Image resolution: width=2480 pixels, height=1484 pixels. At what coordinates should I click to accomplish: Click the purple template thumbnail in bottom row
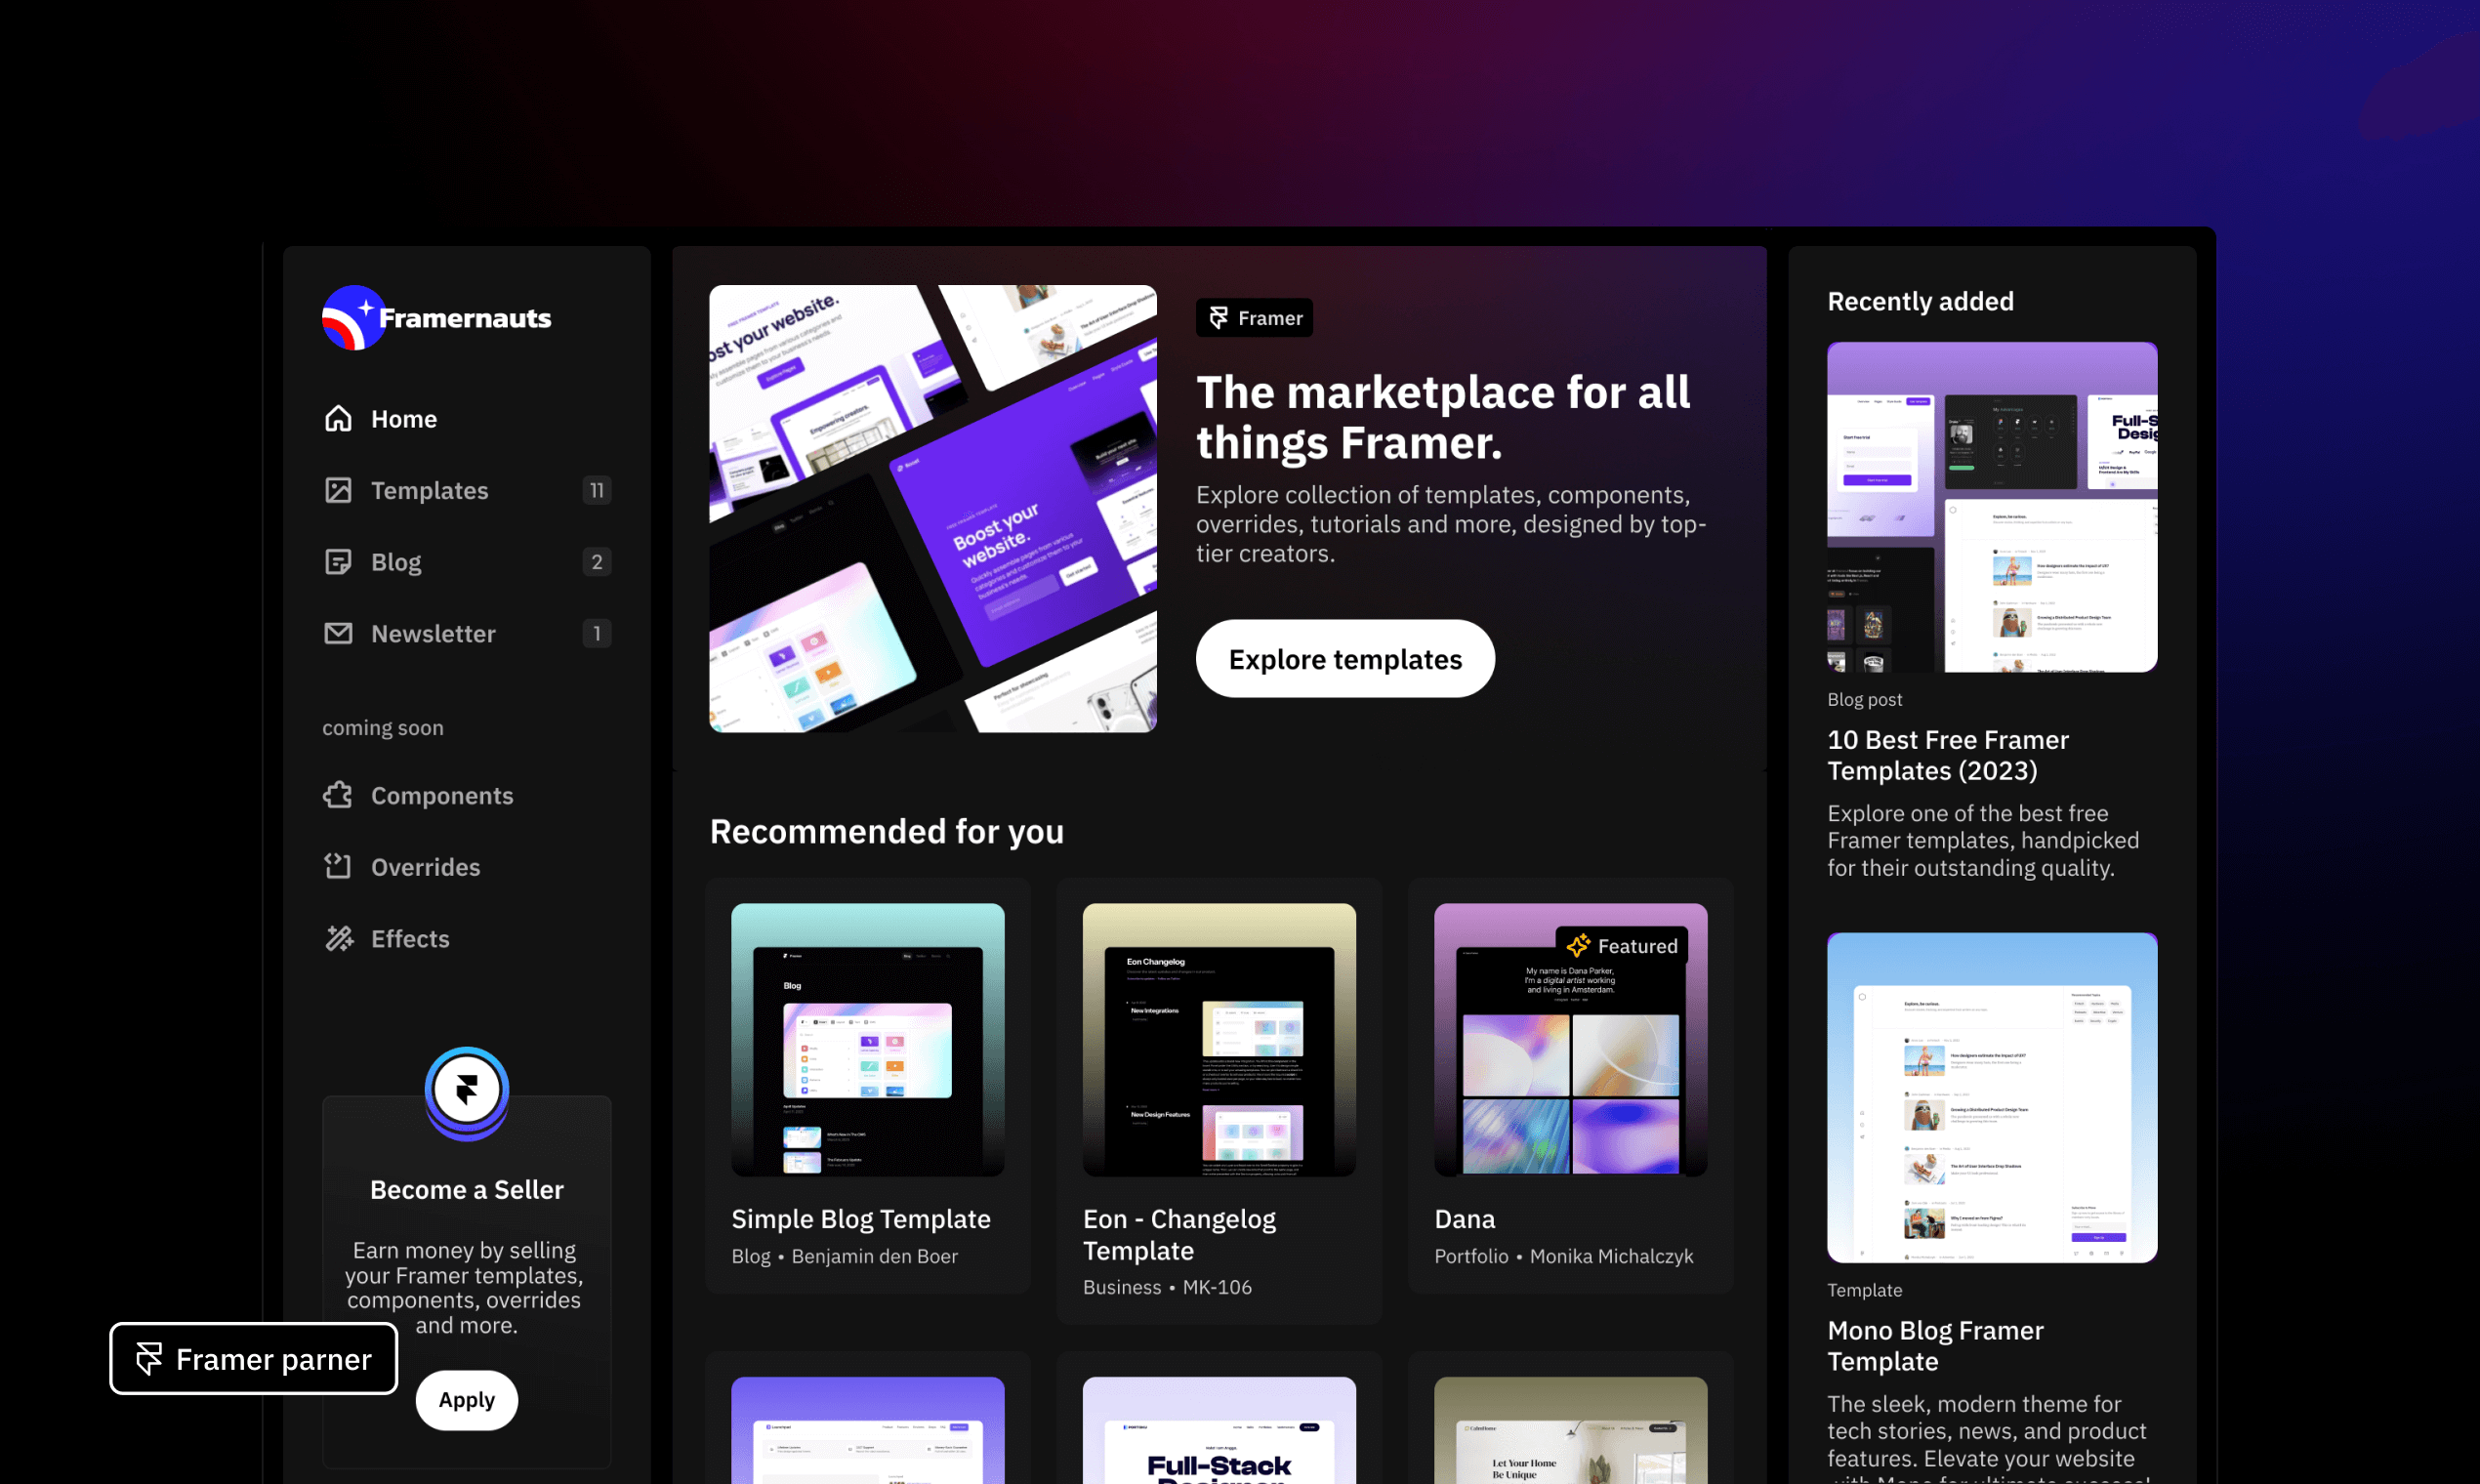pyautogui.click(x=868, y=1431)
